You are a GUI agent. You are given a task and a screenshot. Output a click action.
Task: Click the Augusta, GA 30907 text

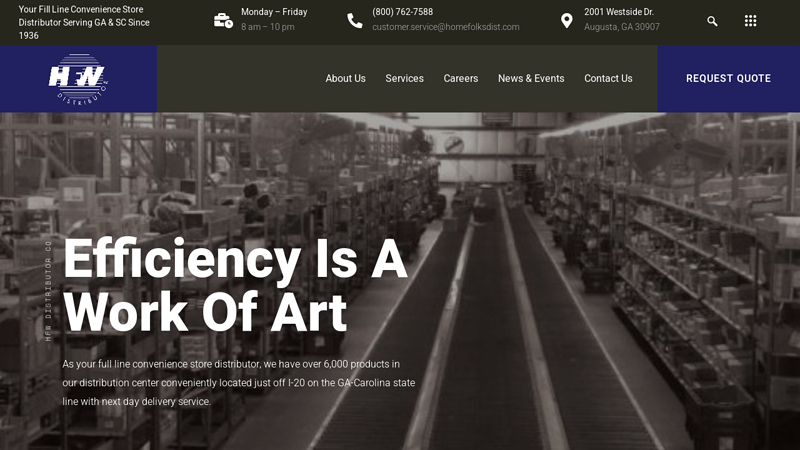pyautogui.click(x=622, y=27)
